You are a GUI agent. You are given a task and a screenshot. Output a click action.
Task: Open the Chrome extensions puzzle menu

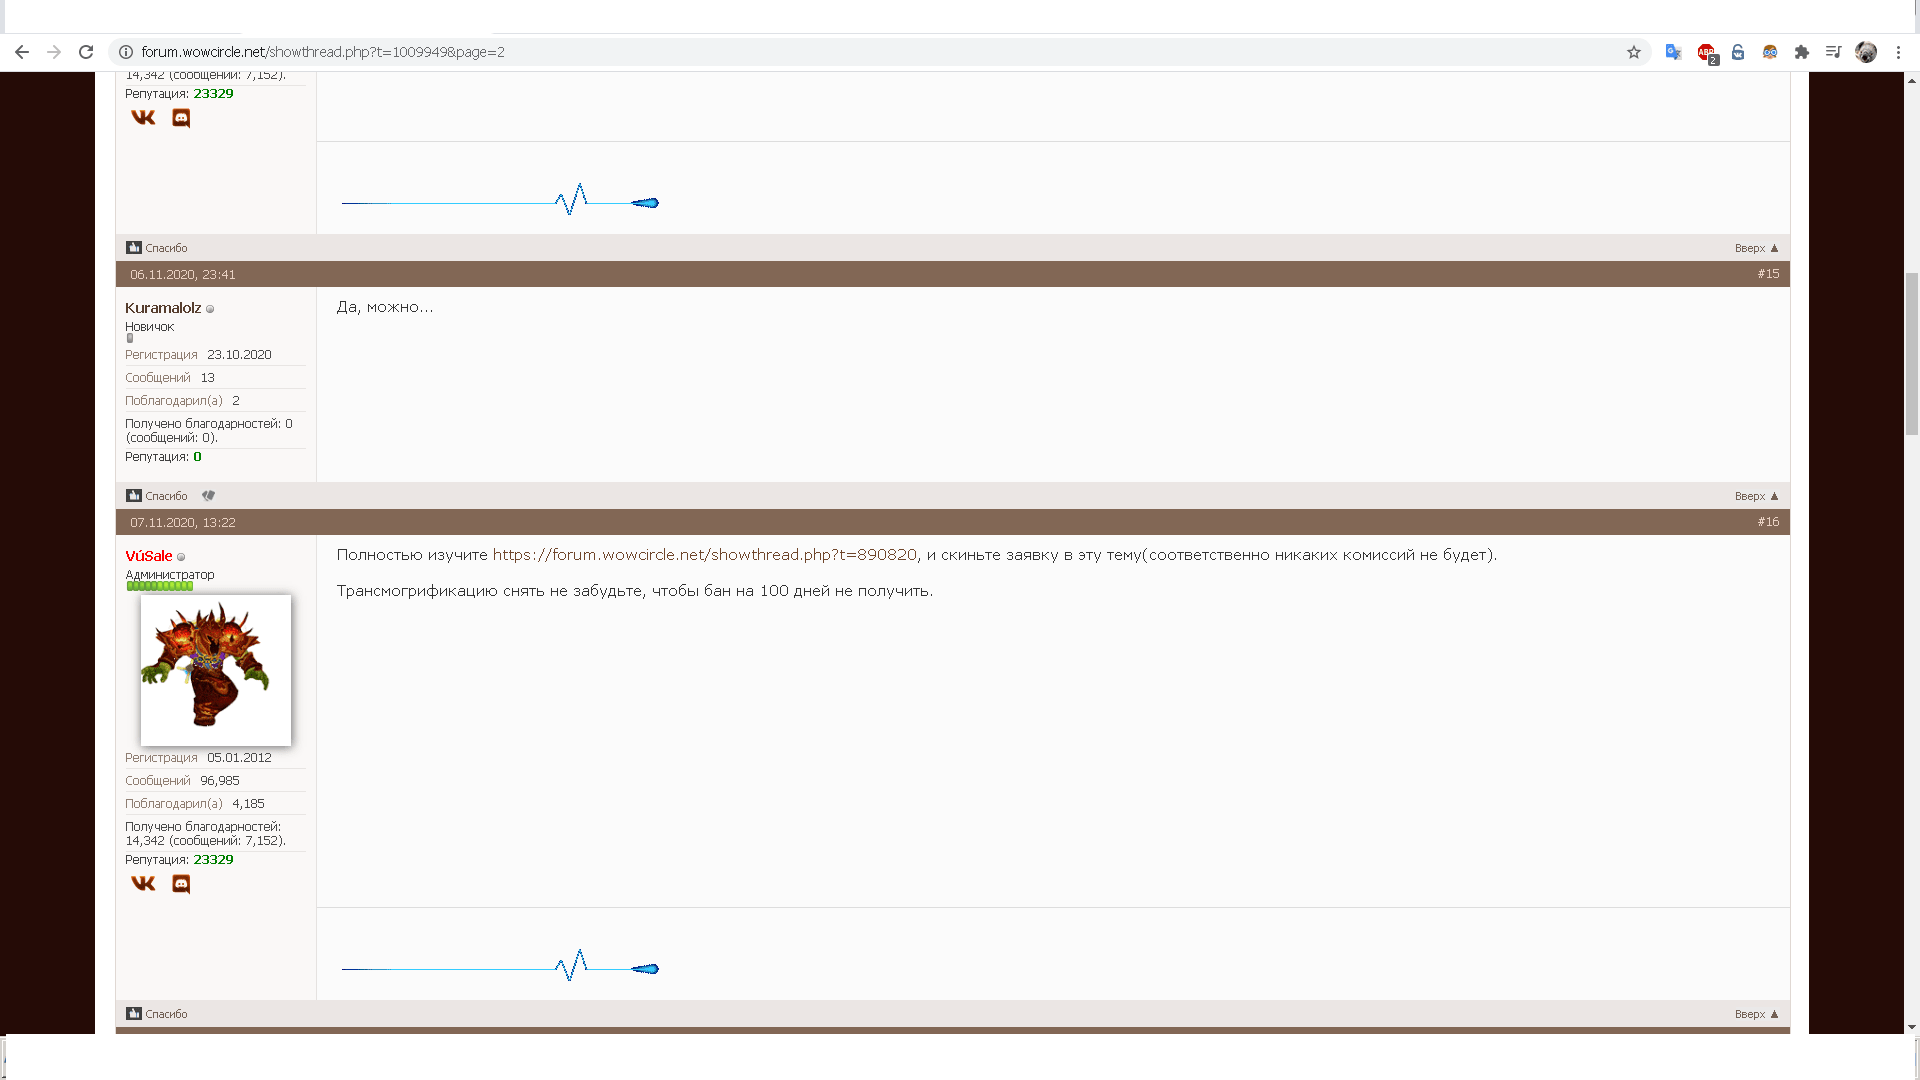click(x=1802, y=52)
